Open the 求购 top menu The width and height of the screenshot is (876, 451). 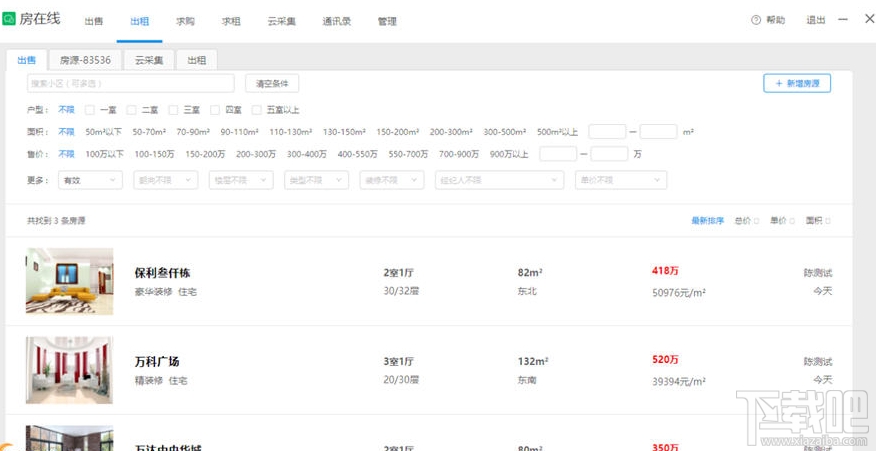(x=185, y=22)
